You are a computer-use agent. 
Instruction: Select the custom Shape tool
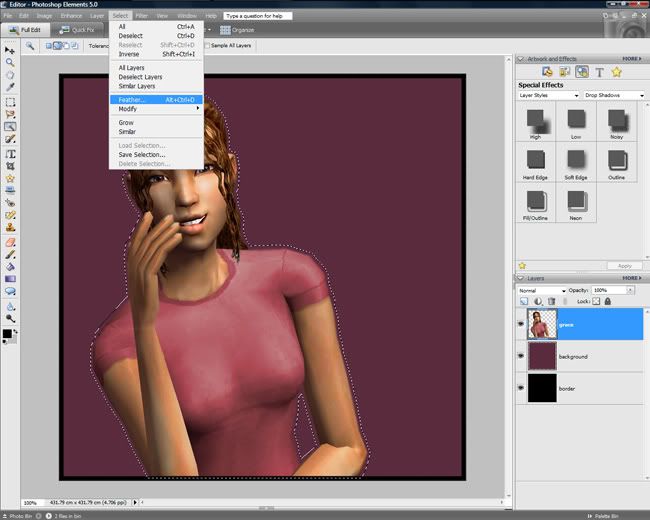(10, 291)
